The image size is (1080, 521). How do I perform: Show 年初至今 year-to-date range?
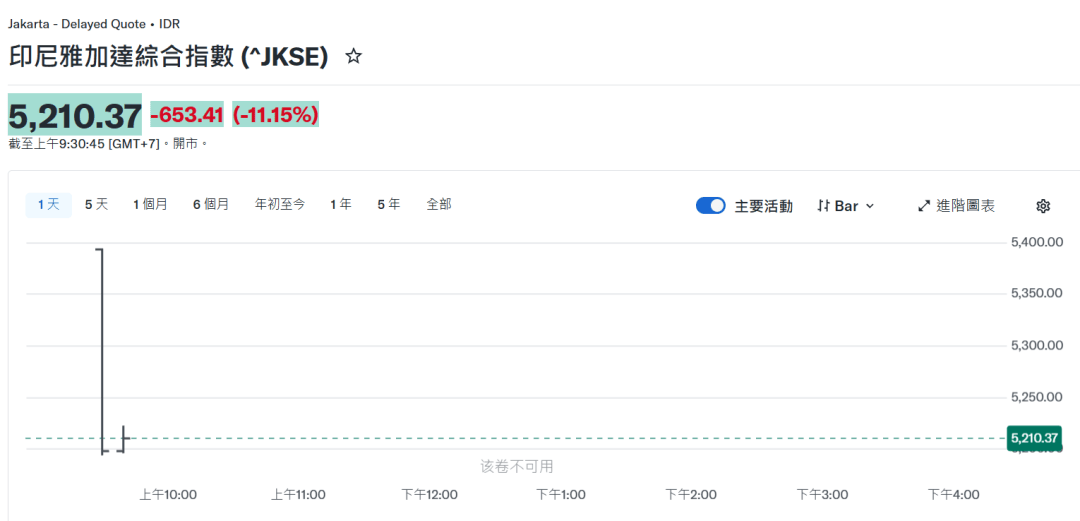coord(280,205)
